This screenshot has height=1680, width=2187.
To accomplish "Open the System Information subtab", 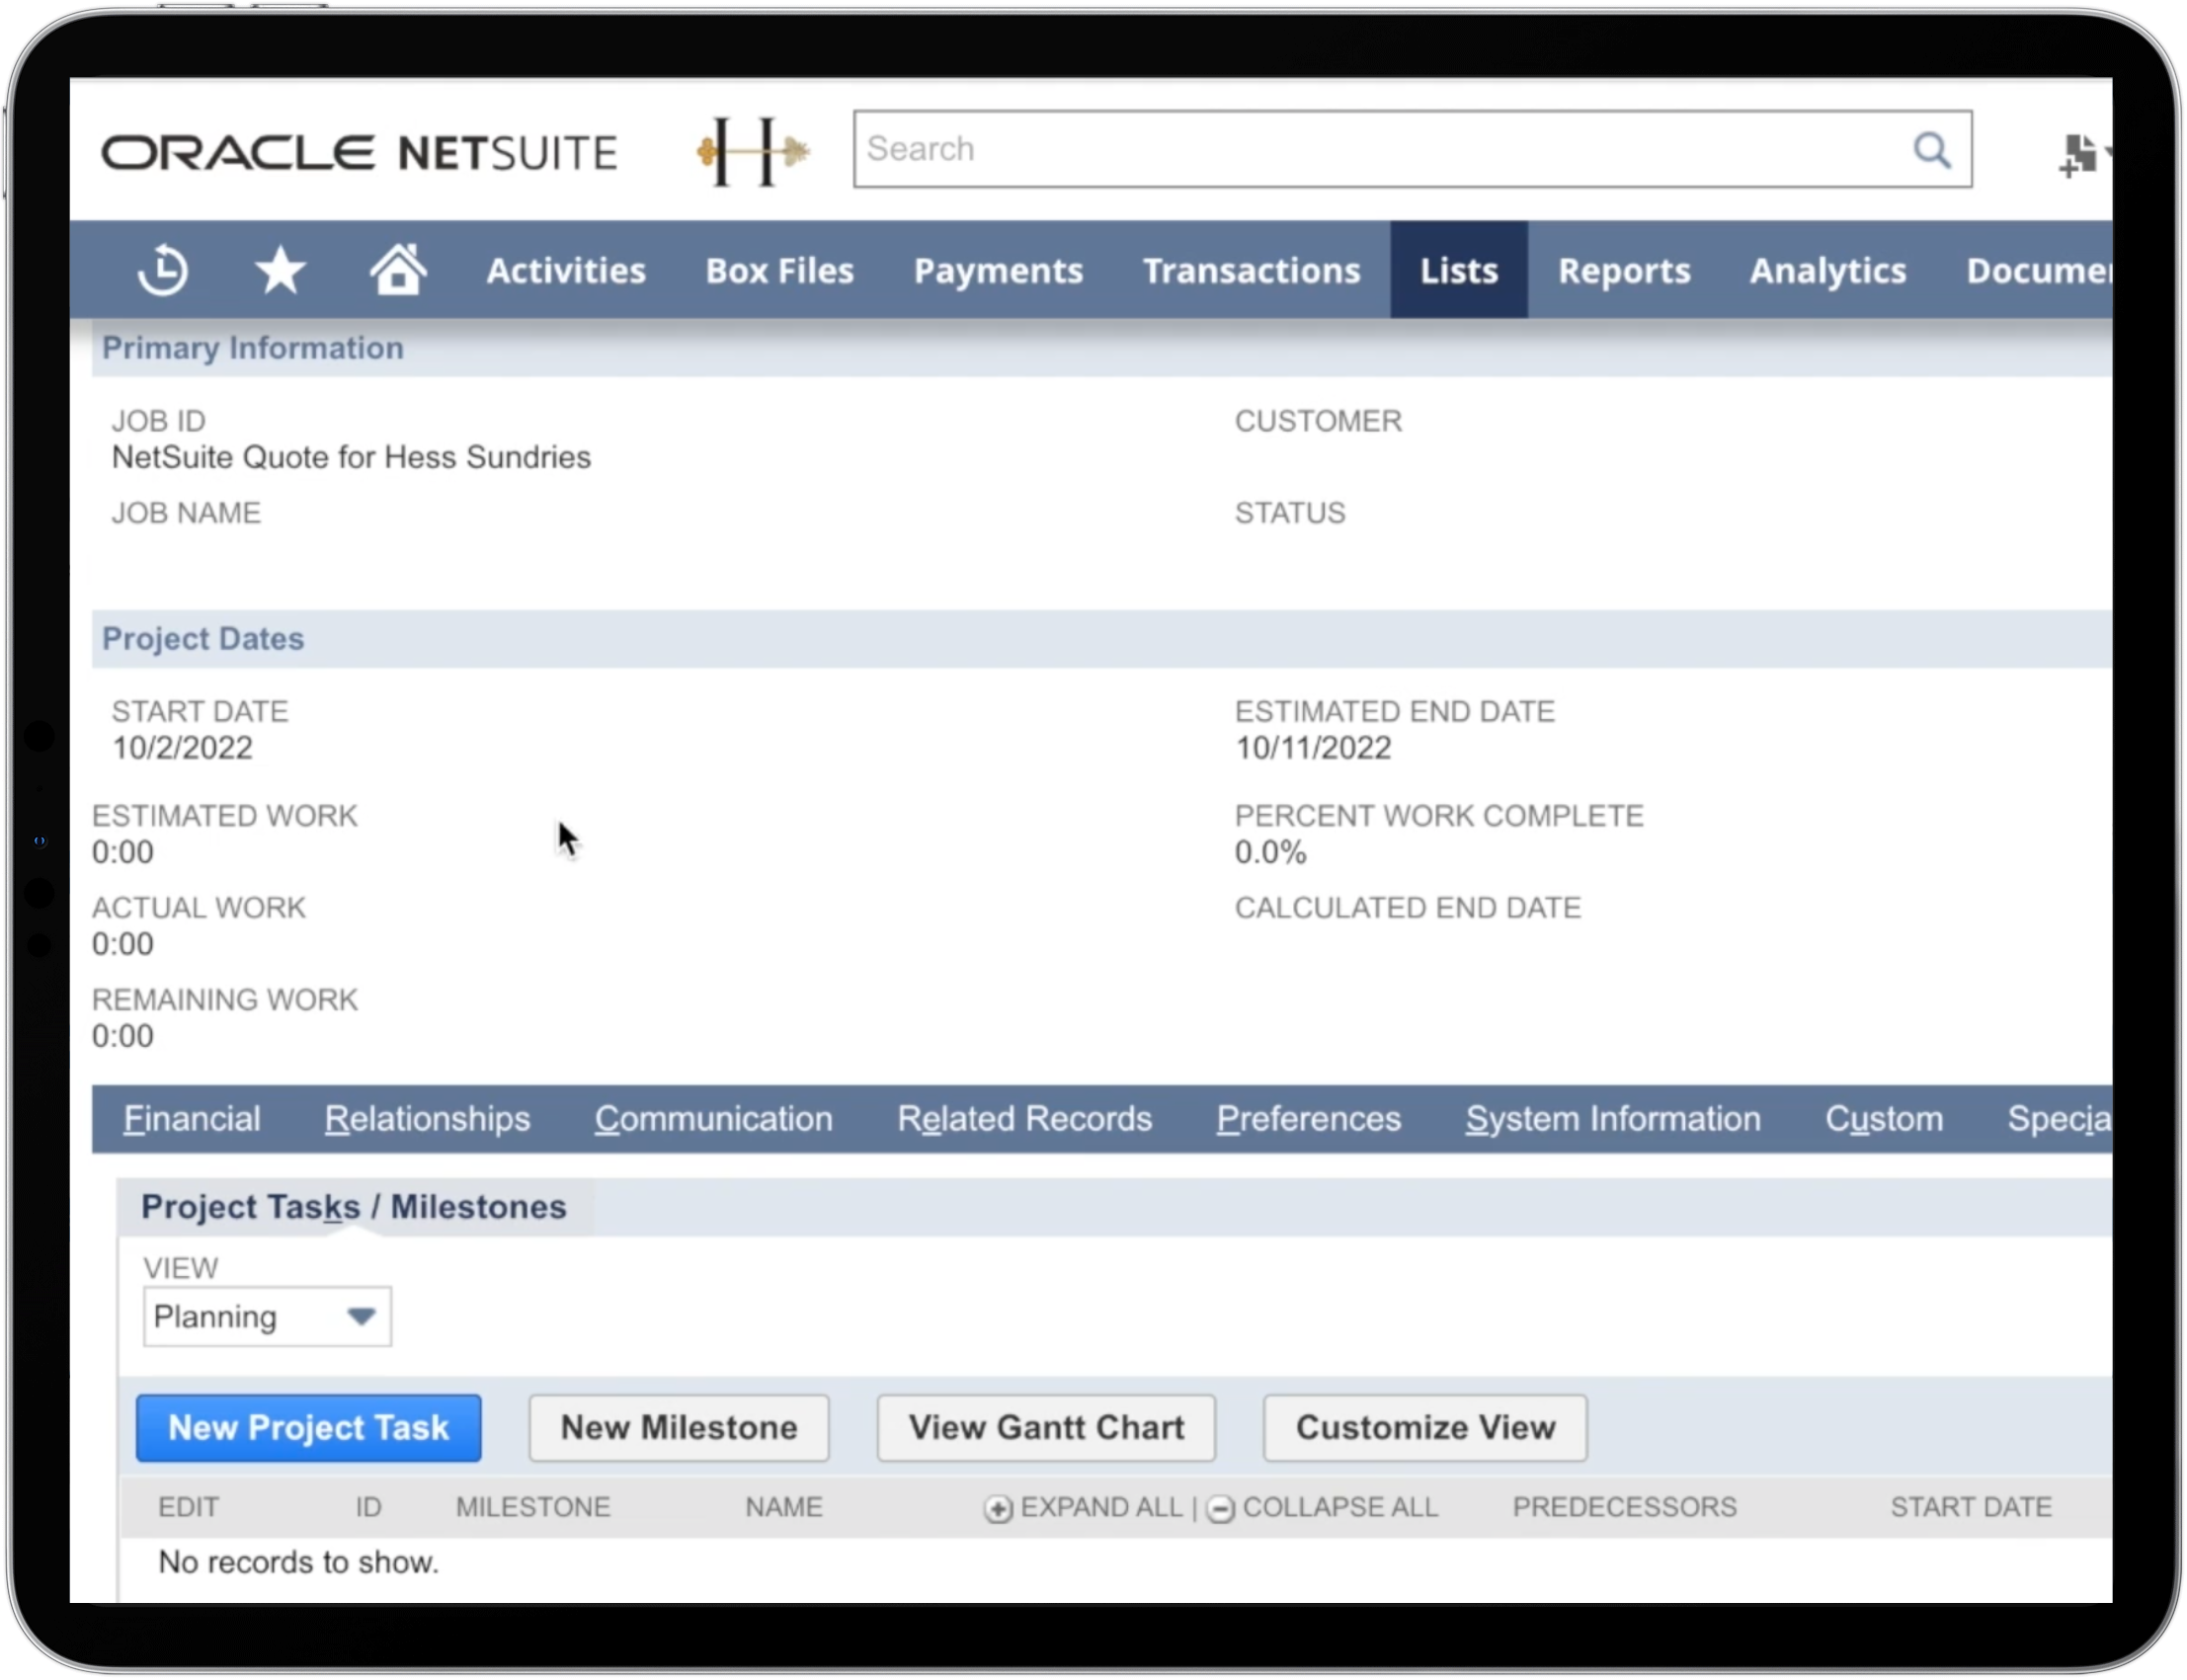I will click(x=1612, y=1118).
